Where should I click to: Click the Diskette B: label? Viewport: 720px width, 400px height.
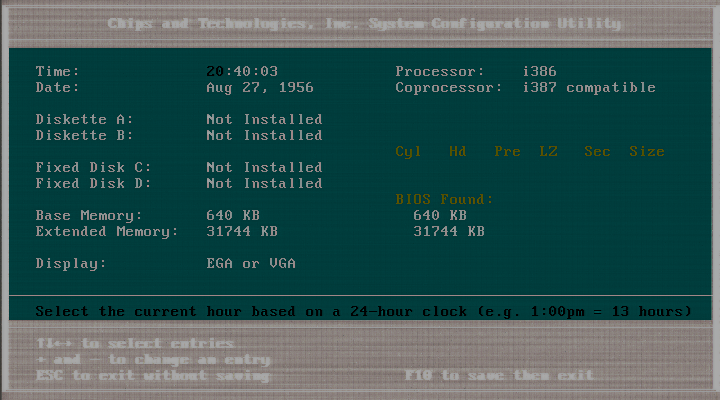point(84,135)
